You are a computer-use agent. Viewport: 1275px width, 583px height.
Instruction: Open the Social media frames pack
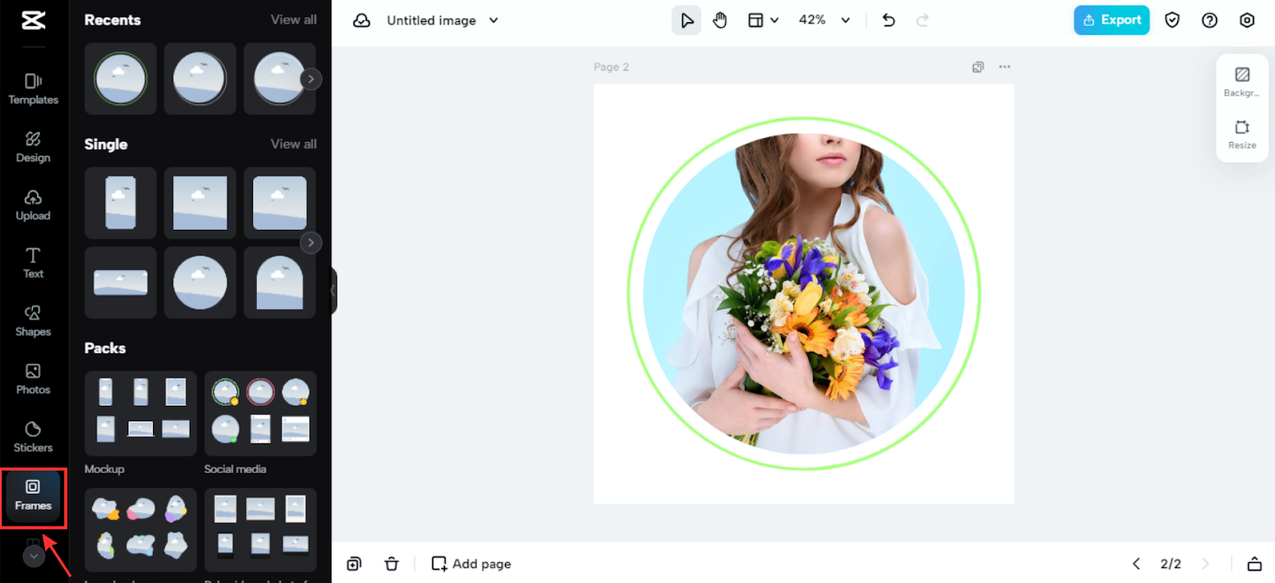click(x=260, y=414)
